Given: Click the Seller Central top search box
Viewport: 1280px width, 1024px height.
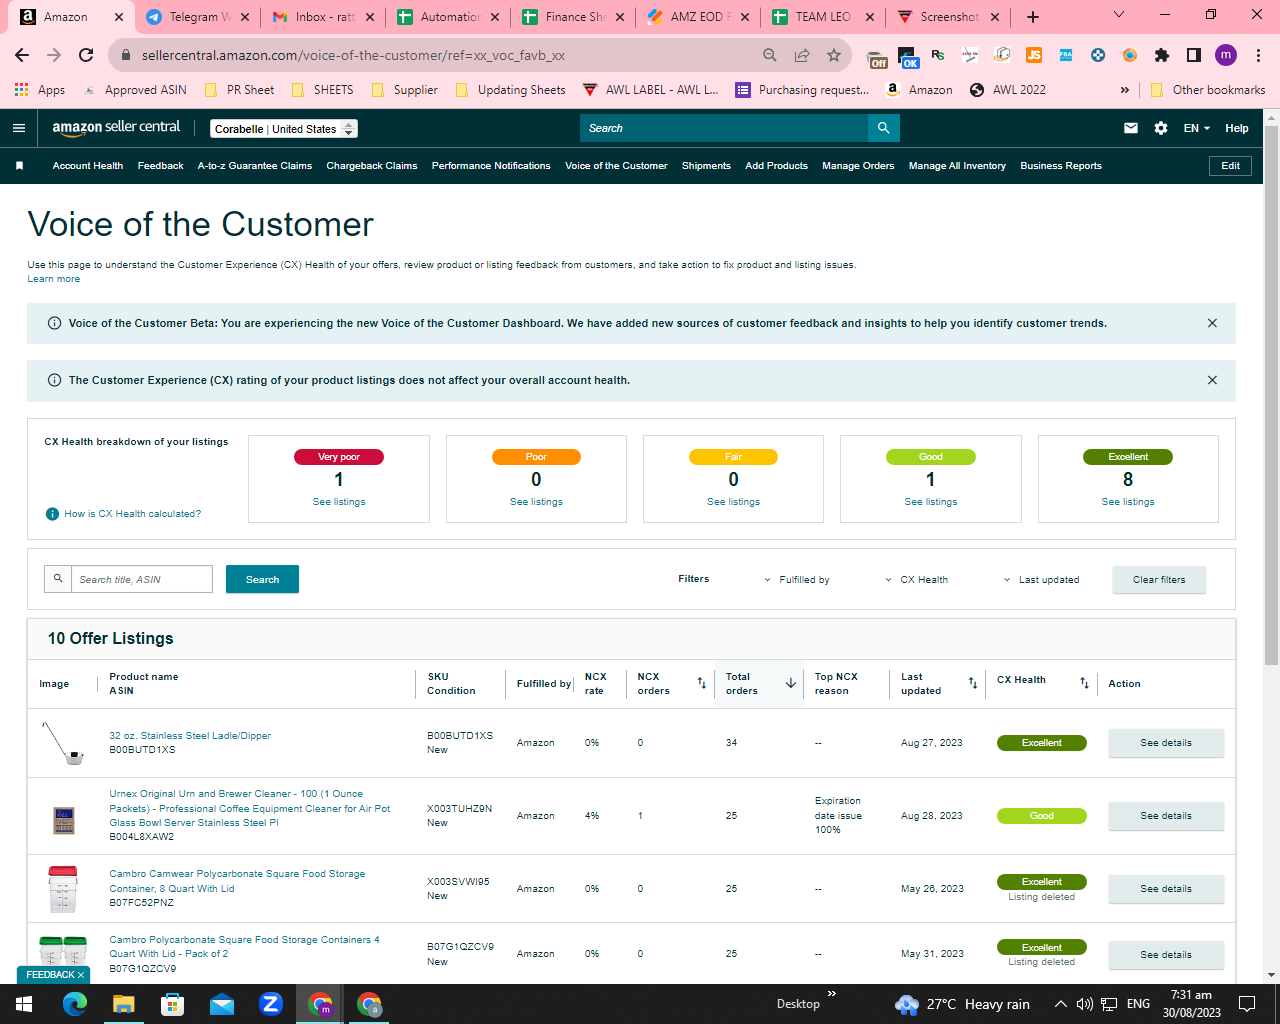Looking at the screenshot, I should tap(724, 128).
